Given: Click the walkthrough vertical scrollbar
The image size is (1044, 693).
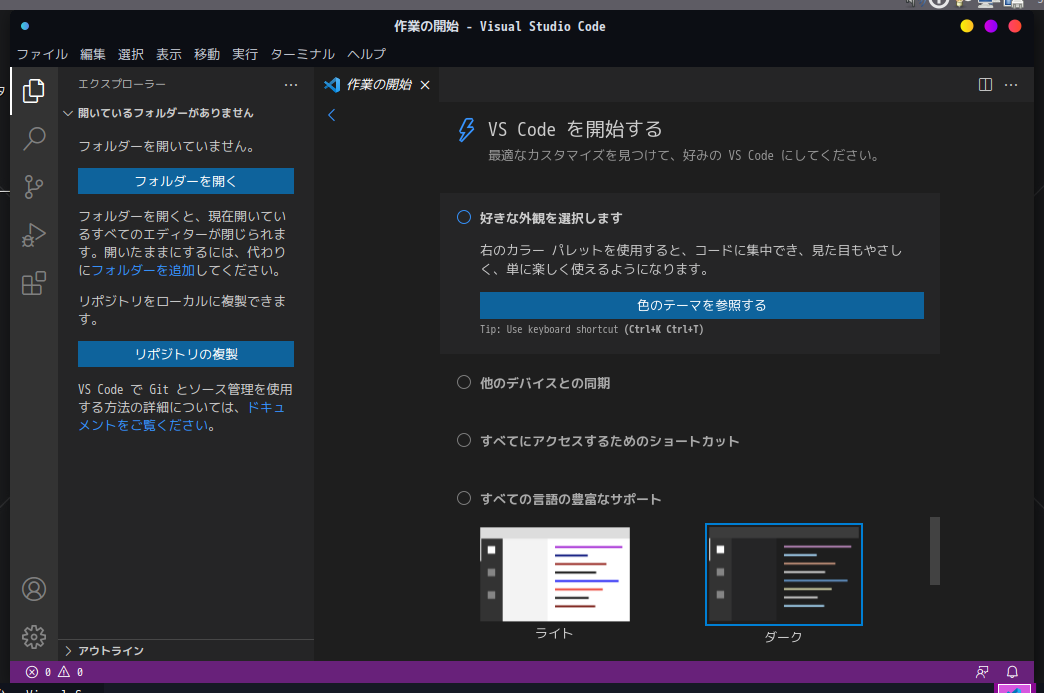Looking at the screenshot, I should [x=935, y=551].
